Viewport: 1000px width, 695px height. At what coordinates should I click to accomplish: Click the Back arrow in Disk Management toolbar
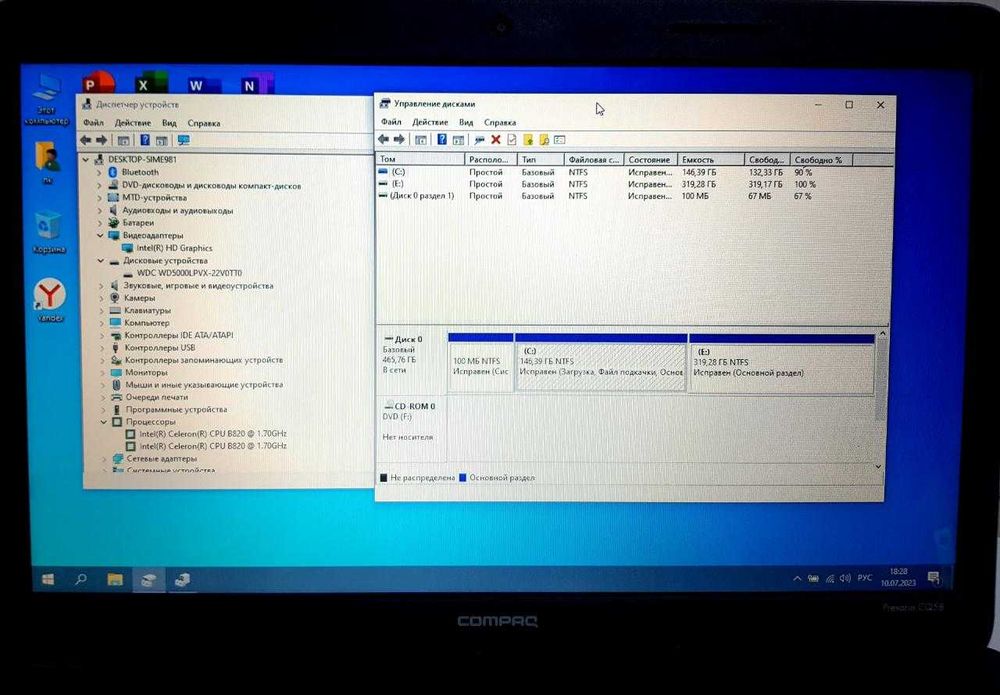383,140
